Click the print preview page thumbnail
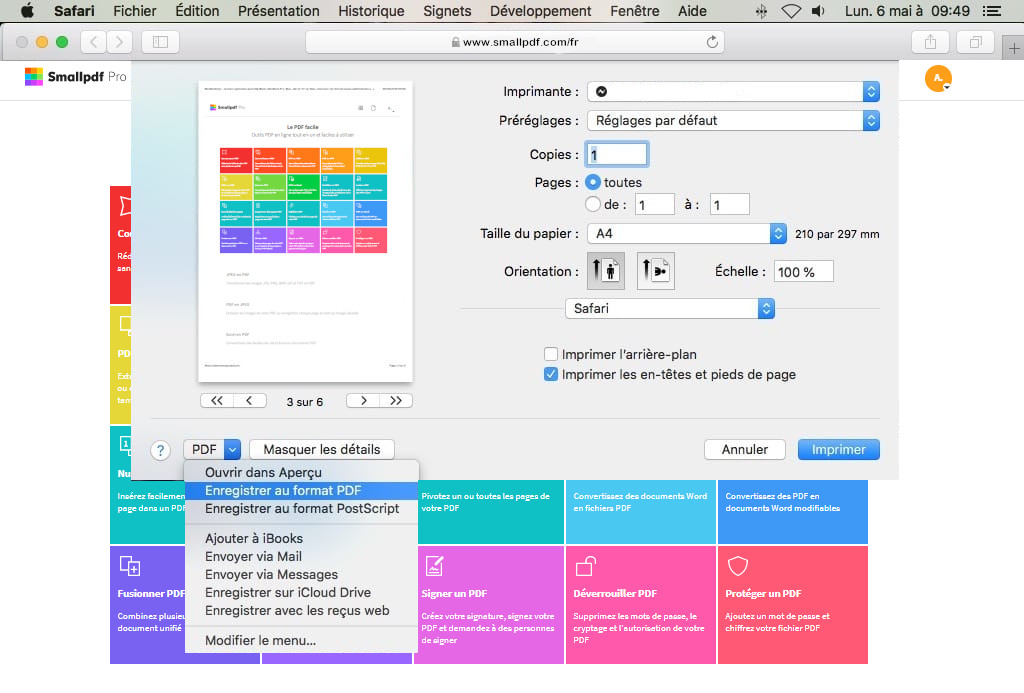The width and height of the screenshot is (1024, 693). coord(305,232)
